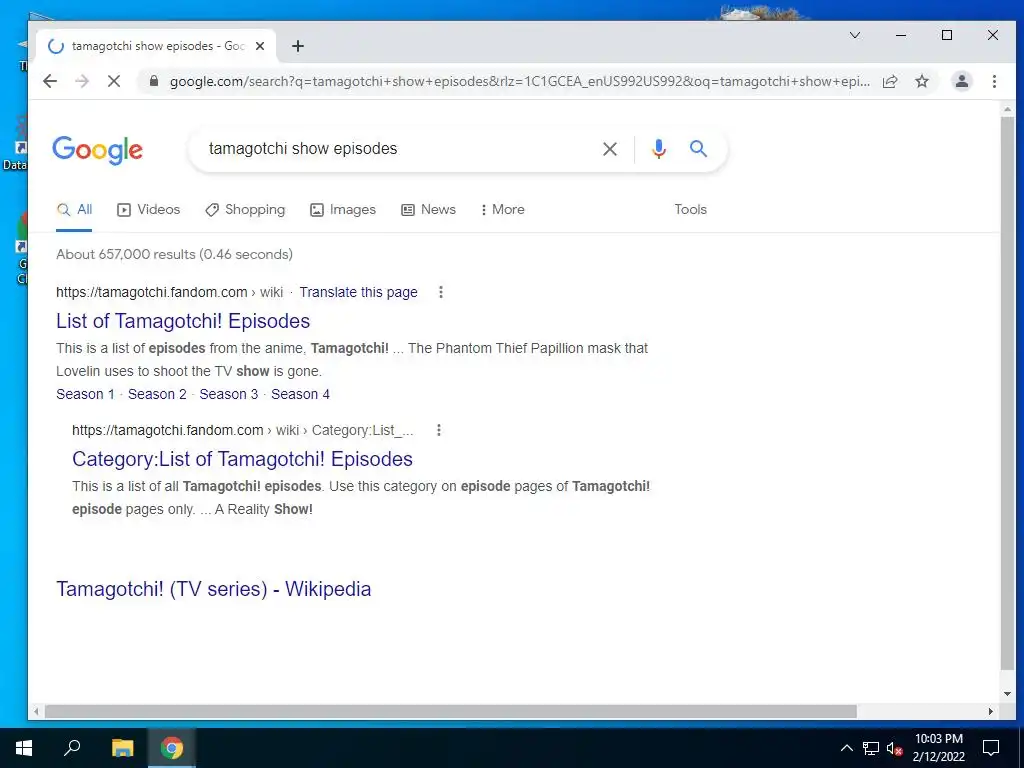Stop page loading with the X button
The width and height of the screenshot is (1024, 768).
(x=114, y=81)
